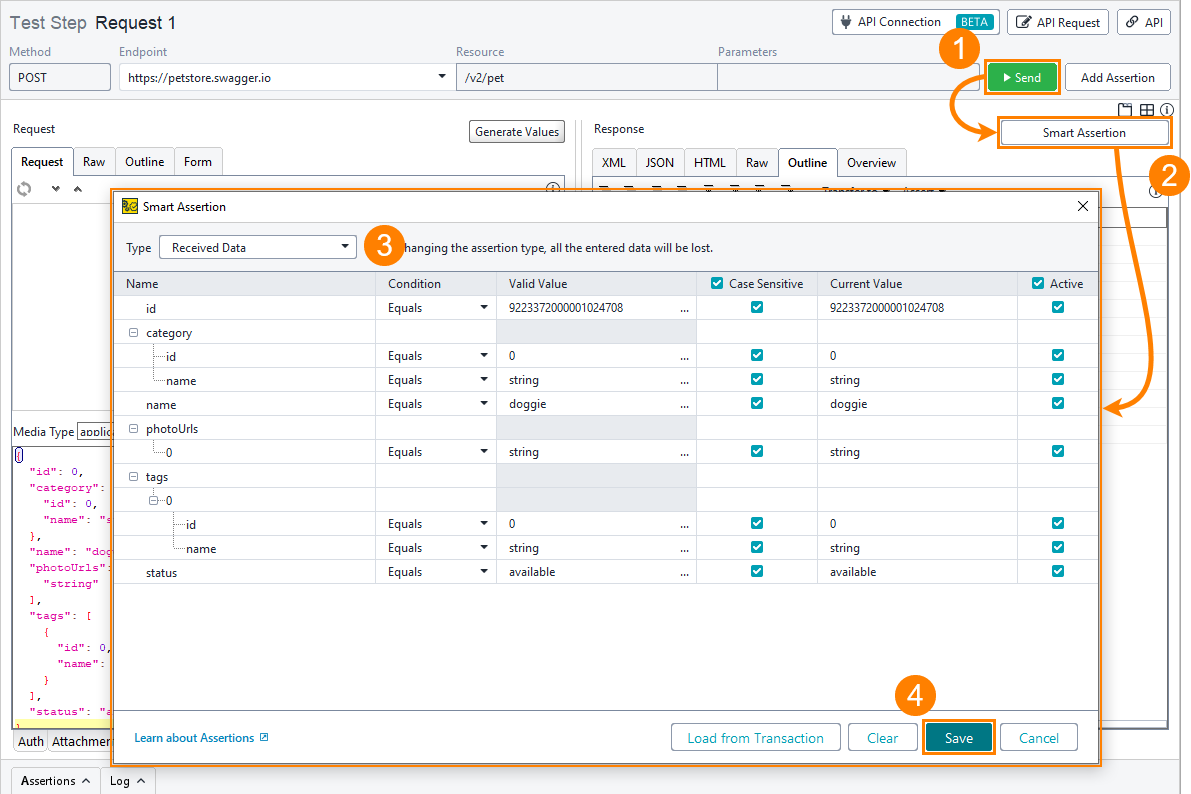Image resolution: width=1191 pixels, height=794 pixels.
Task: Open ellipsis editor for the doggie valid value
Action: [x=684, y=404]
